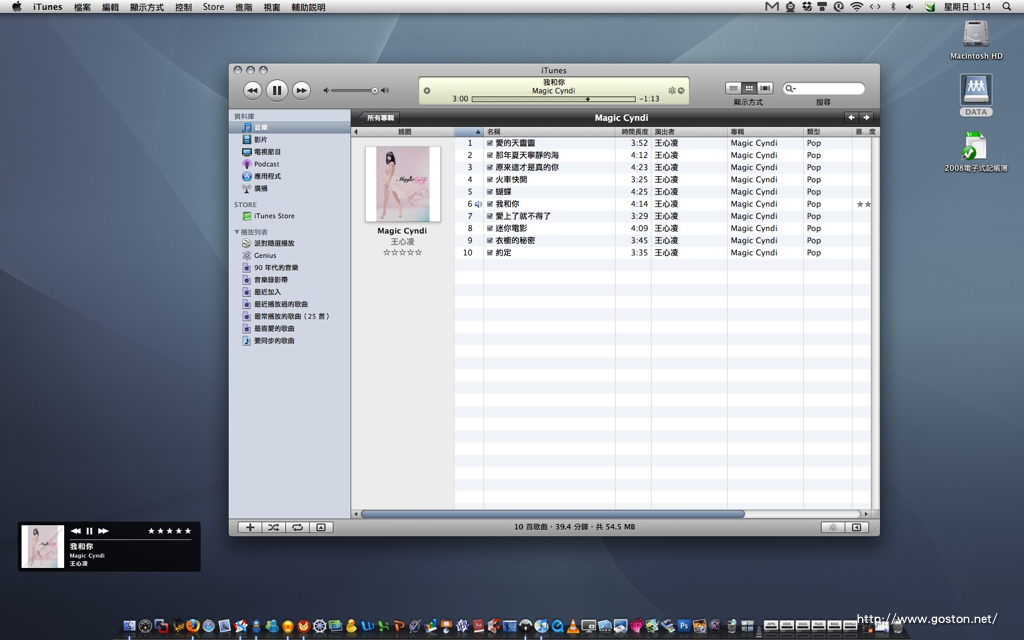Open 應用程式 library in sidebar

click(x=289, y=176)
